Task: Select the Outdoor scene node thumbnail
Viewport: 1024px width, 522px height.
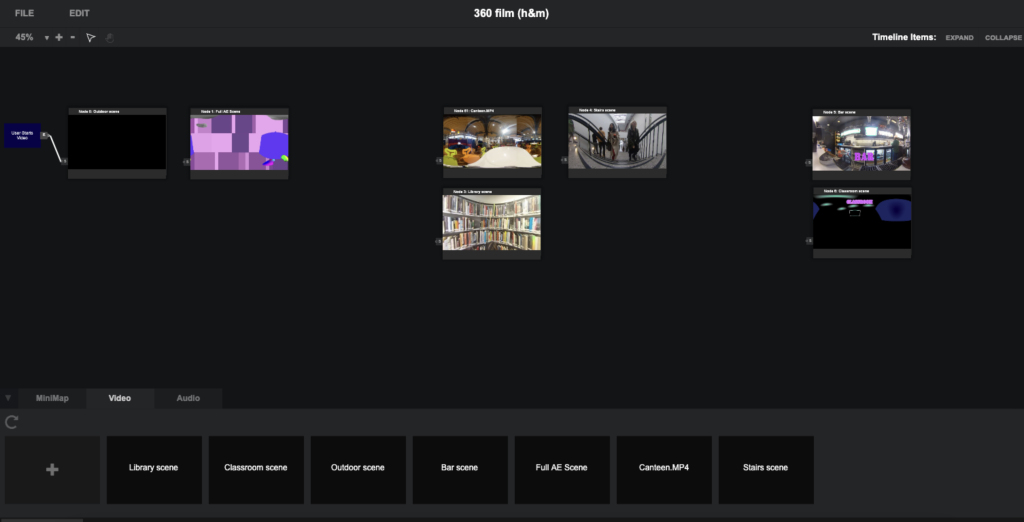Action: pyautogui.click(x=117, y=142)
